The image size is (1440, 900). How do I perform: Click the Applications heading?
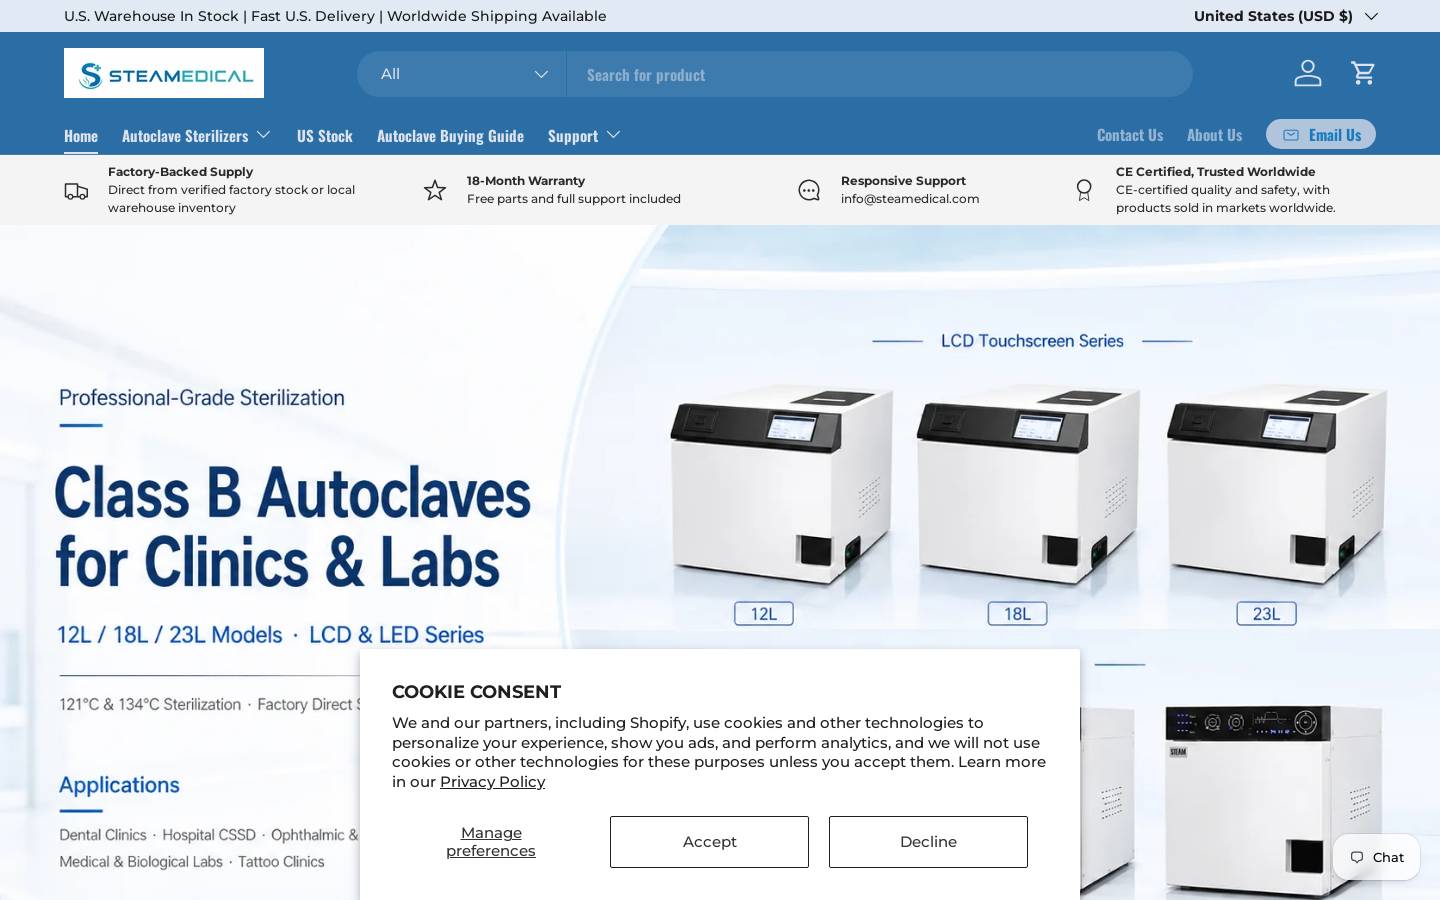coord(119,785)
